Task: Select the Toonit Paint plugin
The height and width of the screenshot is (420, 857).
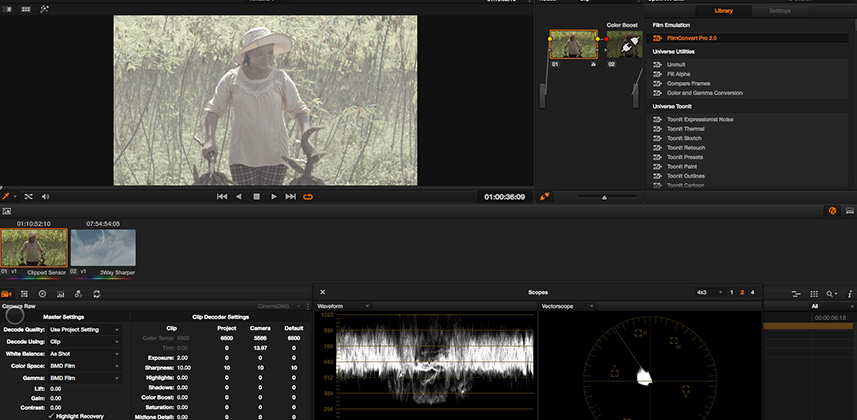Action: point(747,167)
